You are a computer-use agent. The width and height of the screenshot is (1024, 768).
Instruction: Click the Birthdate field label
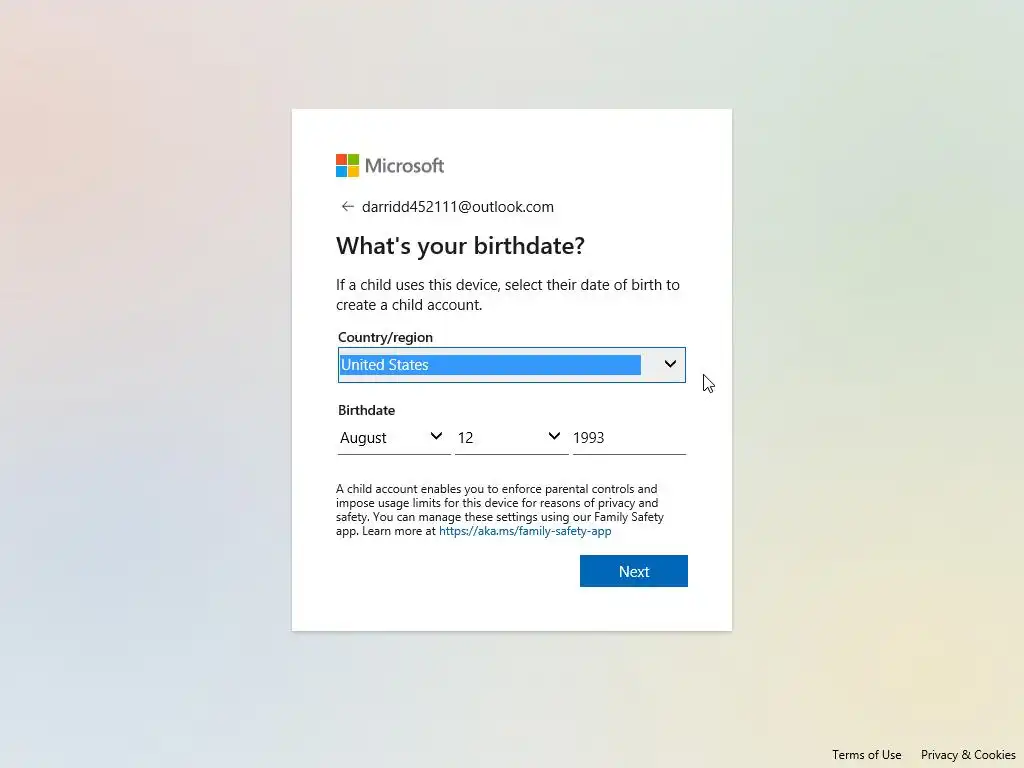(x=366, y=410)
